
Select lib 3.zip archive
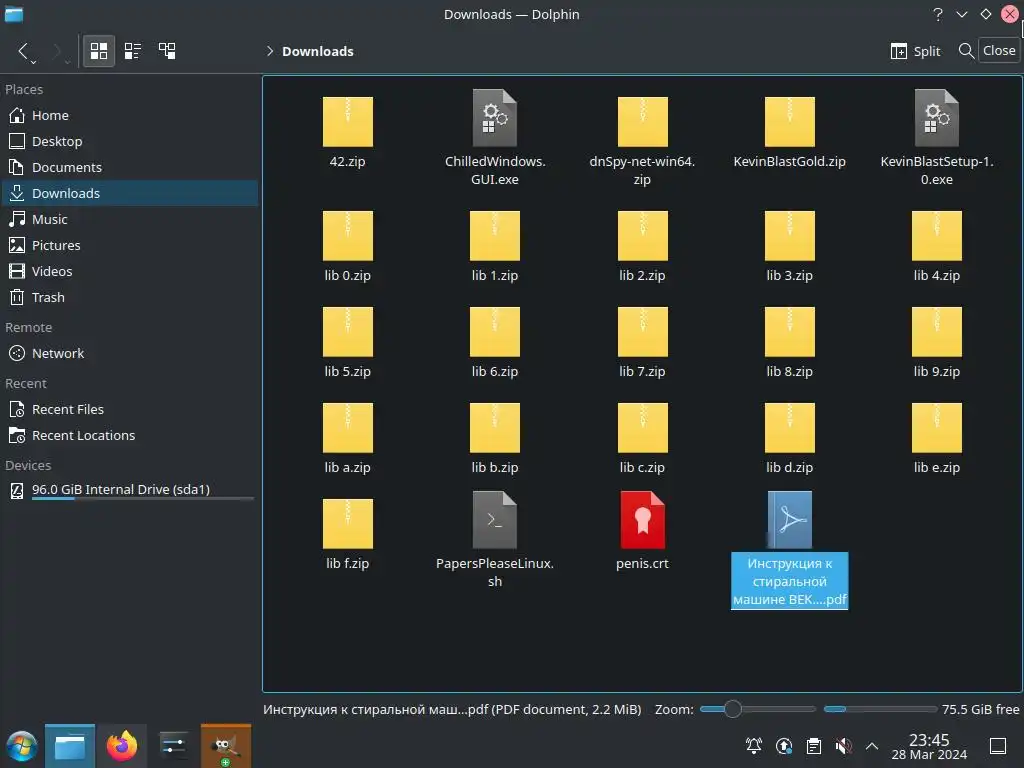click(x=790, y=236)
